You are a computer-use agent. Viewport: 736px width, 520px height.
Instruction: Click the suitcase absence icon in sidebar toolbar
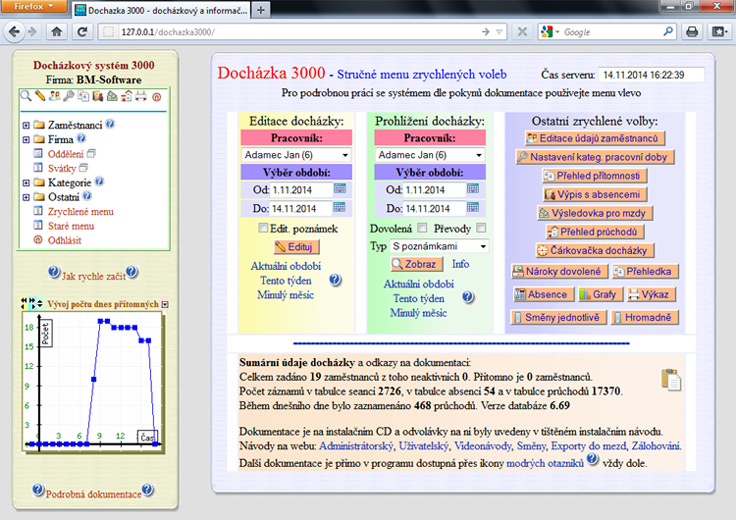98,96
